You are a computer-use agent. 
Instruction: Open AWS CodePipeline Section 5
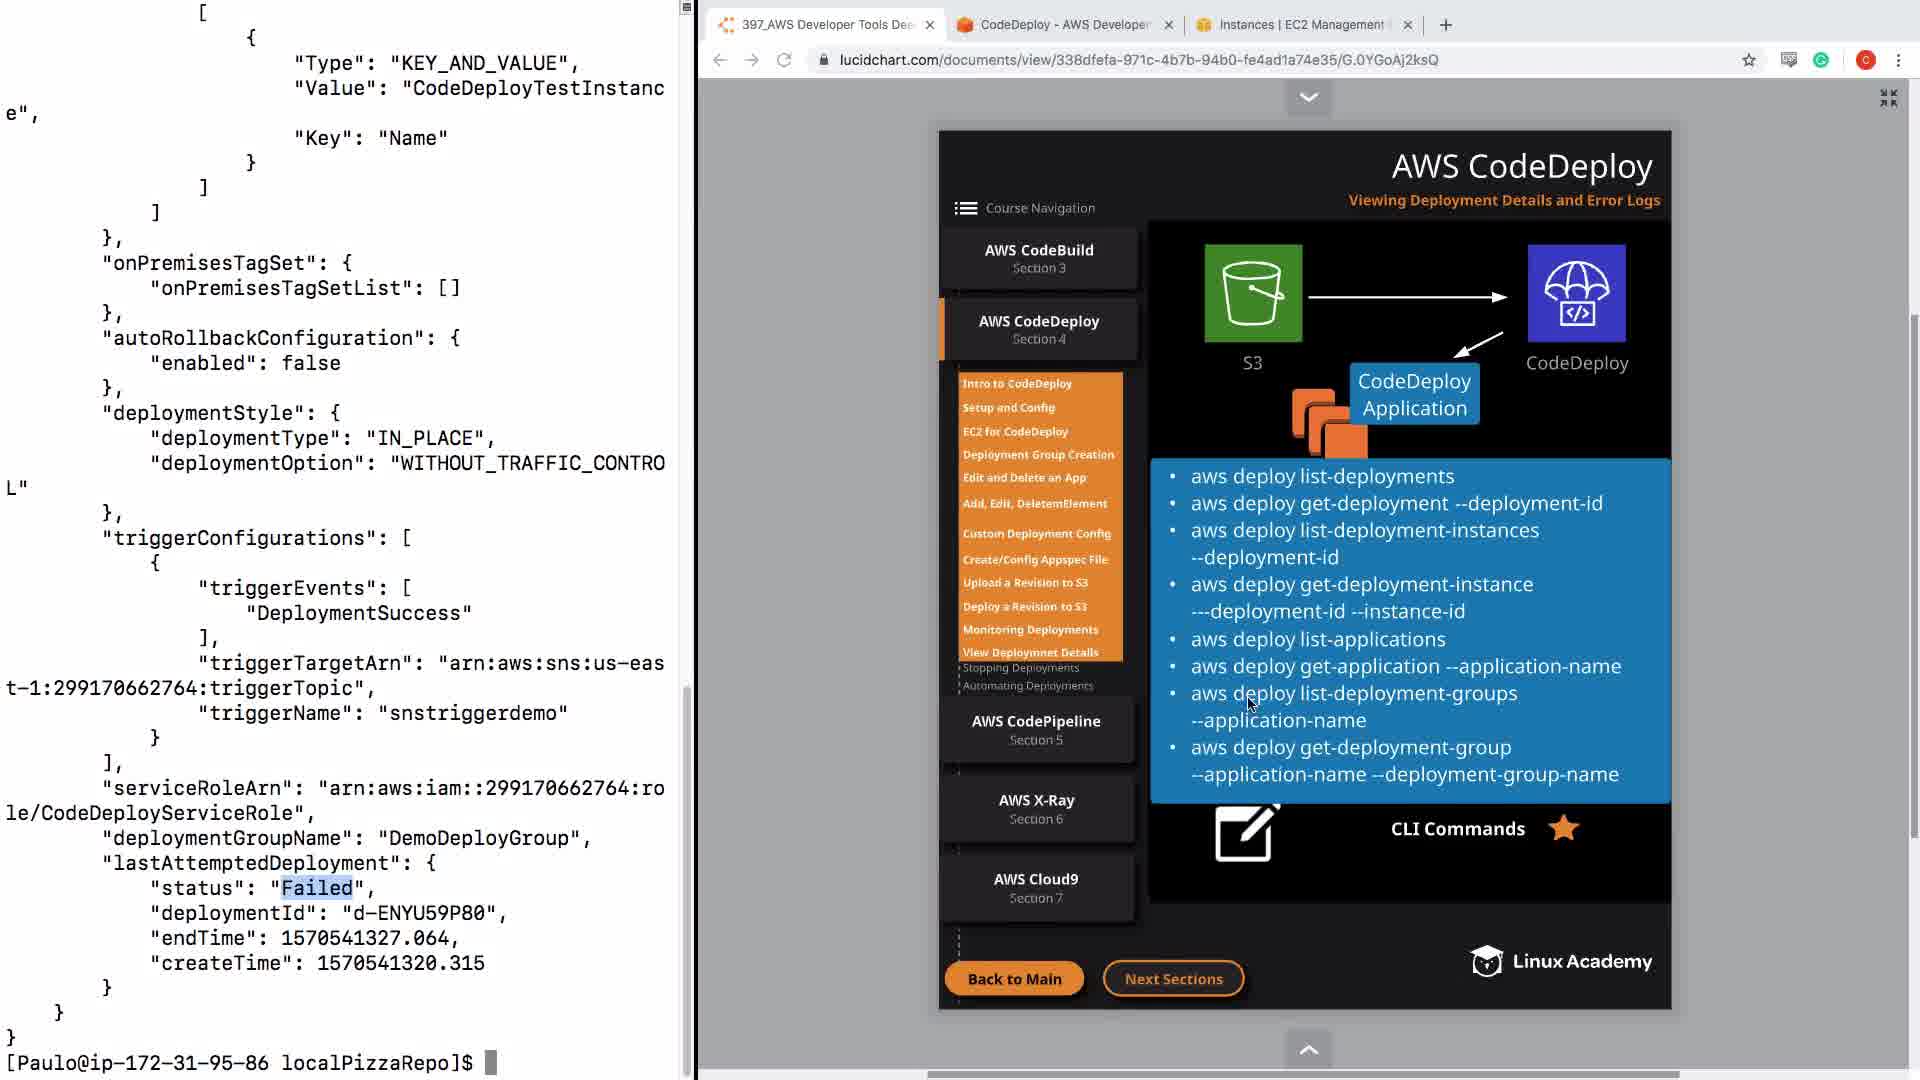coord(1036,729)
